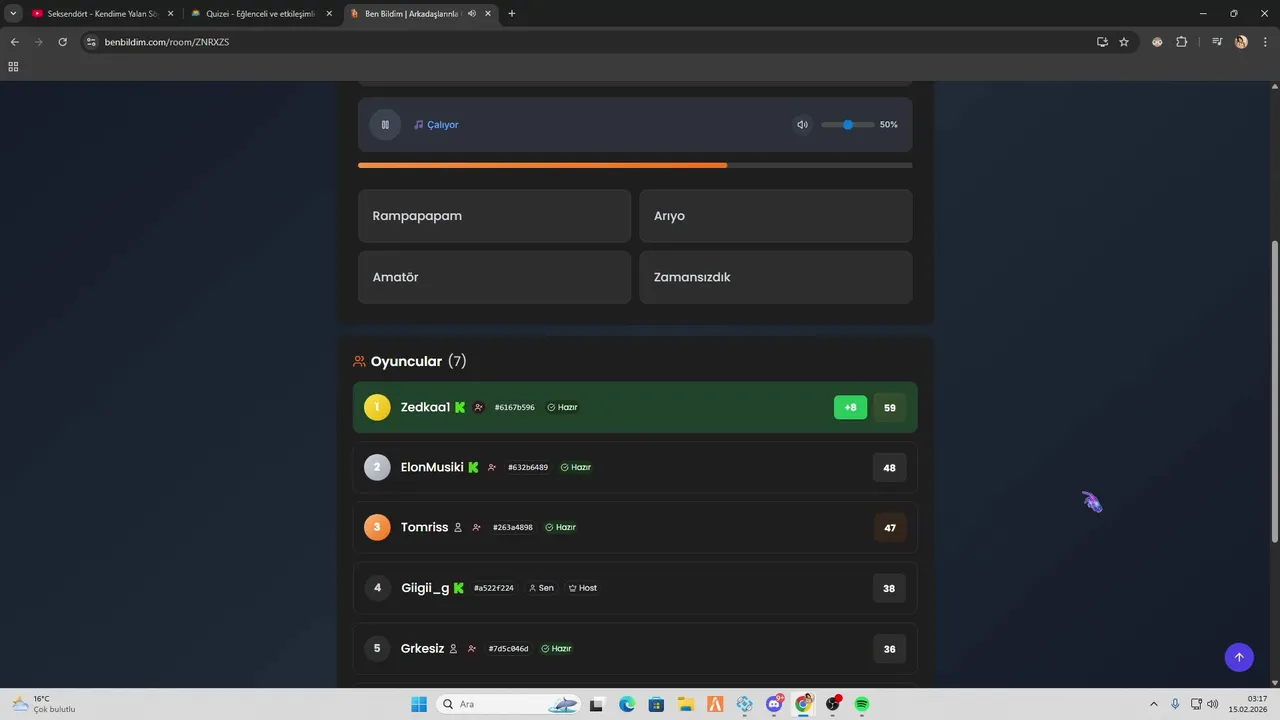Click the install app icon in address bar
This screenshot has height=720, width=1280.
tap(1102, 42)
